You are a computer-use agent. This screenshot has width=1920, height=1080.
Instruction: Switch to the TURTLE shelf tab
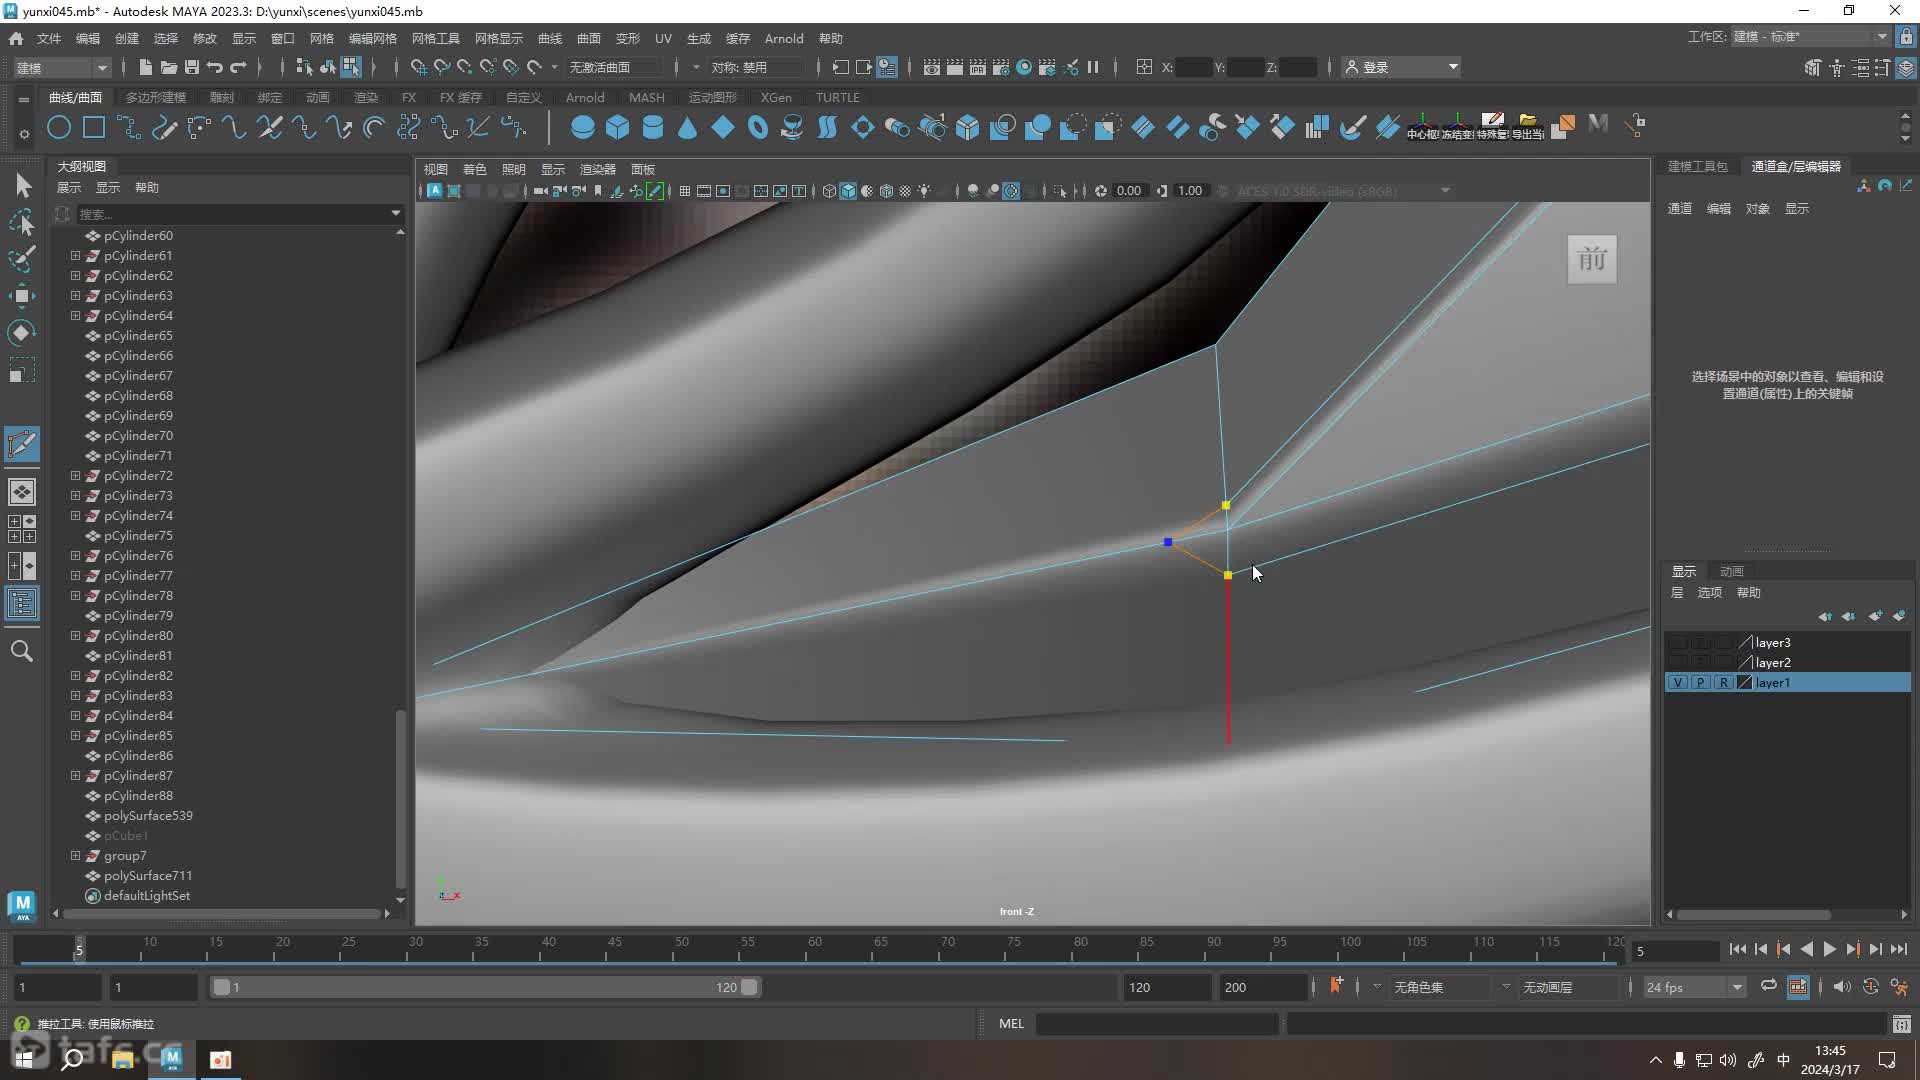click(837, 97)
